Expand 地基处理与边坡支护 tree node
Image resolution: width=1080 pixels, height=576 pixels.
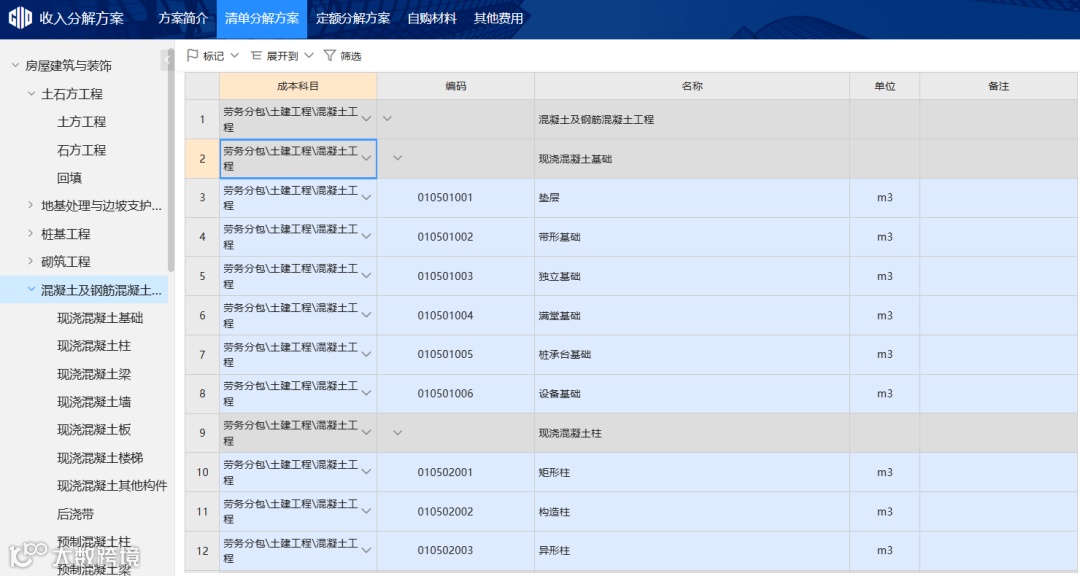click(x=30, y=205)
